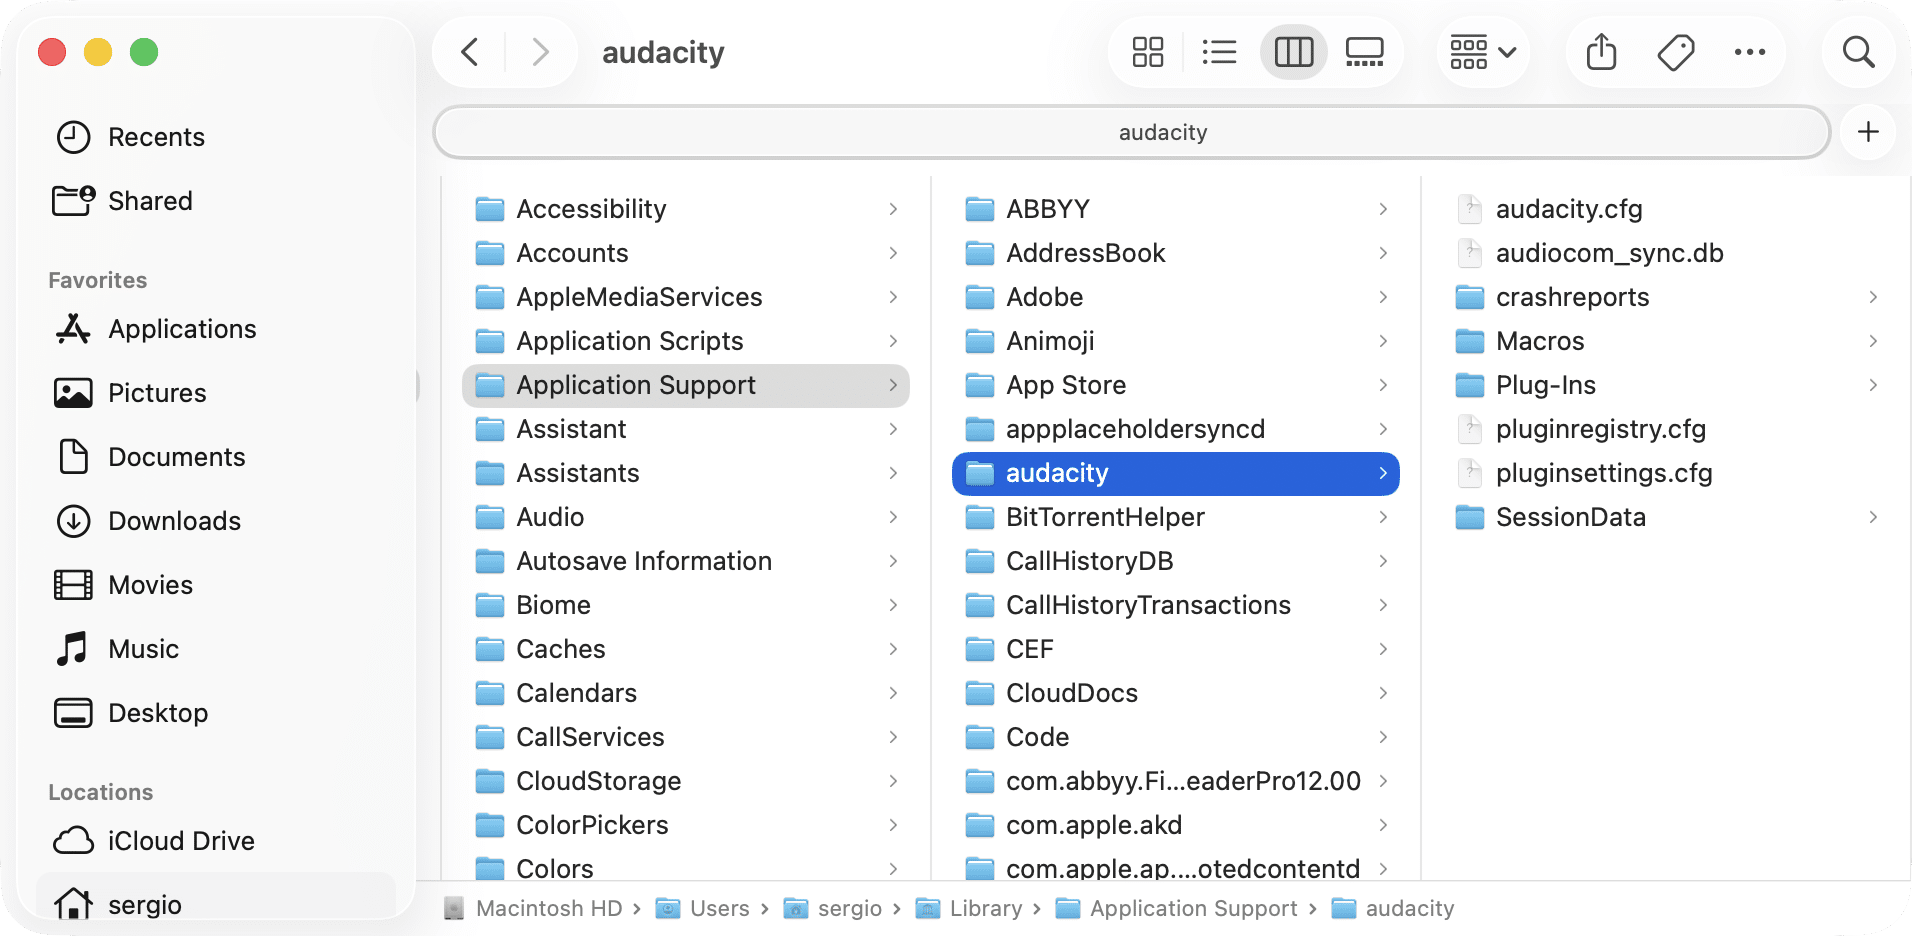Click the Search magnifier icon

point(1858,52)
